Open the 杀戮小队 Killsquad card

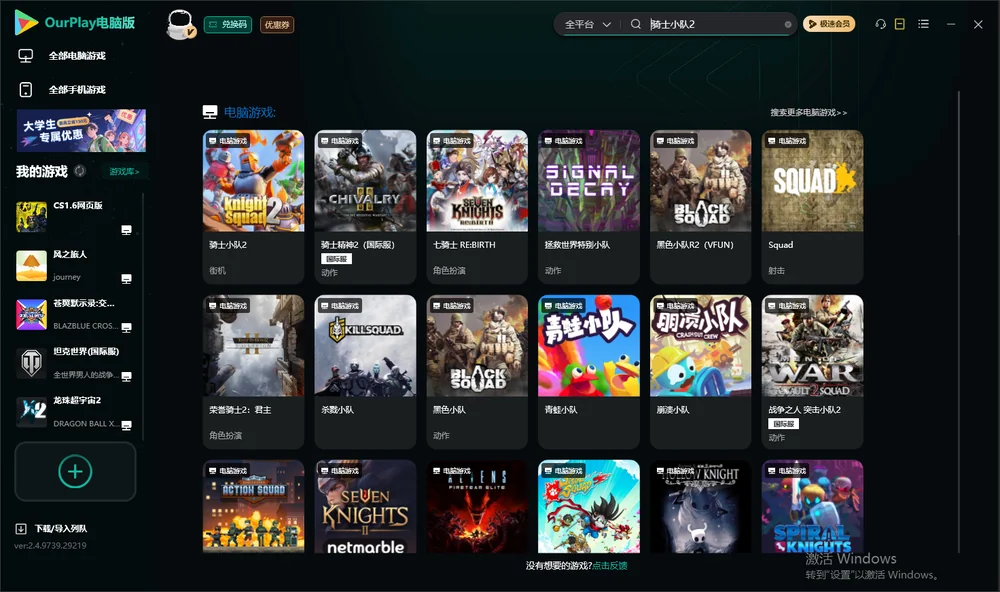click(365, 372)
